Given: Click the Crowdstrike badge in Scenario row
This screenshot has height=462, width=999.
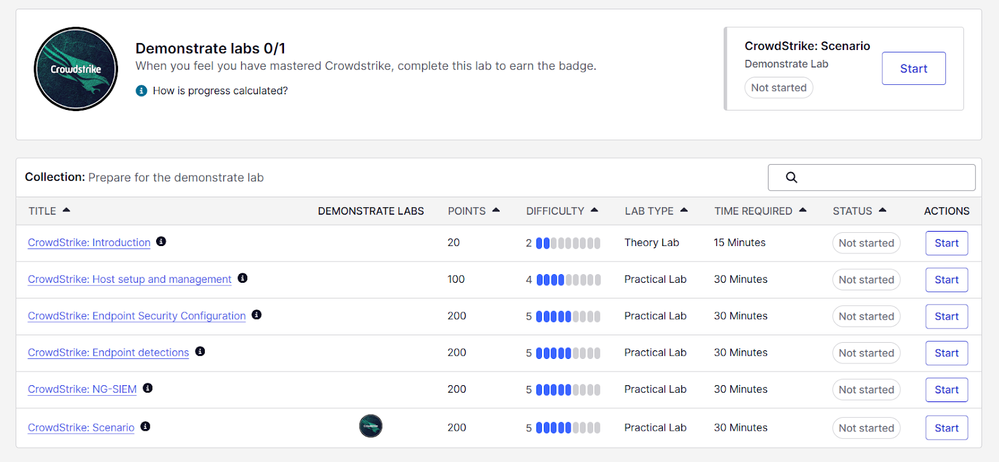Looking at the screenshot, I should [371, 426].
